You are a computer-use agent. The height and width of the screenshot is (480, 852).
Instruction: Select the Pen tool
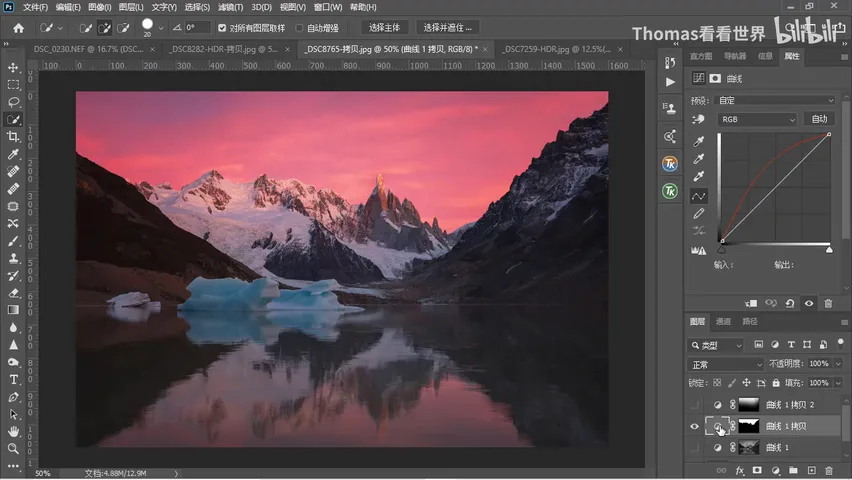tap(13, 397)
